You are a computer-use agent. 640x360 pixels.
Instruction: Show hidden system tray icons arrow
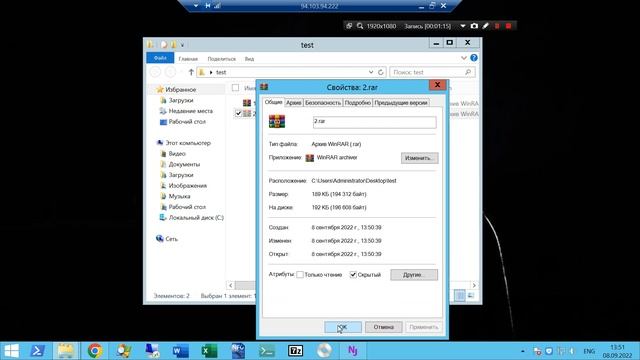(522, 351)
